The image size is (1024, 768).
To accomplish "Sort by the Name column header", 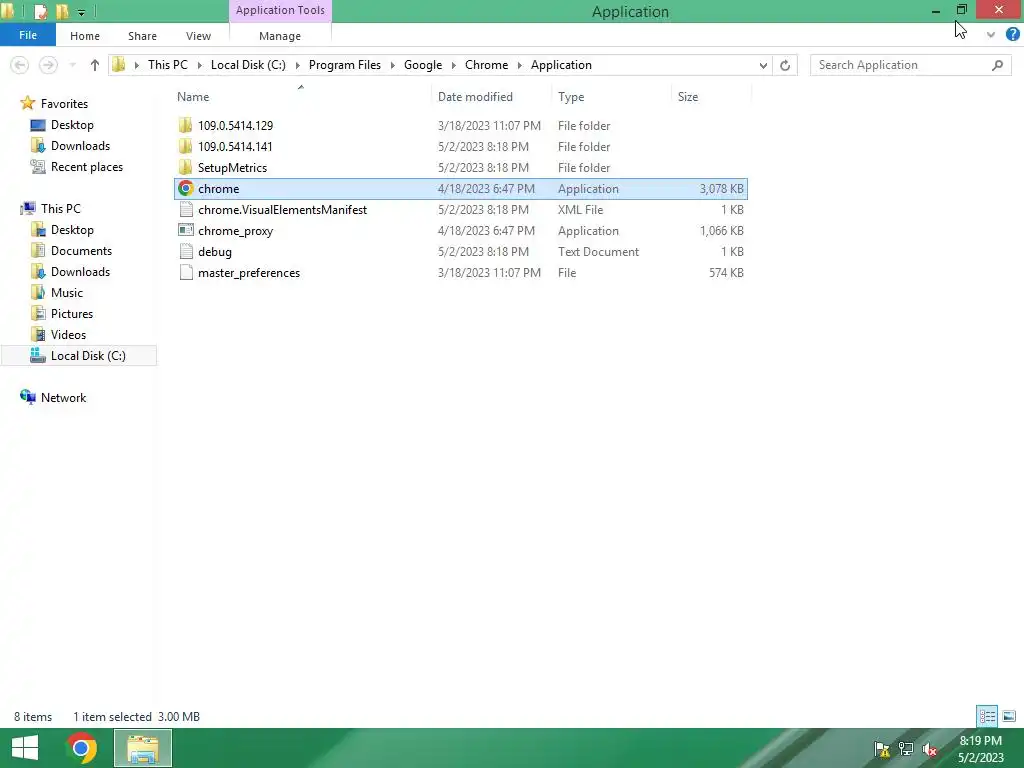I will (193, 97).
